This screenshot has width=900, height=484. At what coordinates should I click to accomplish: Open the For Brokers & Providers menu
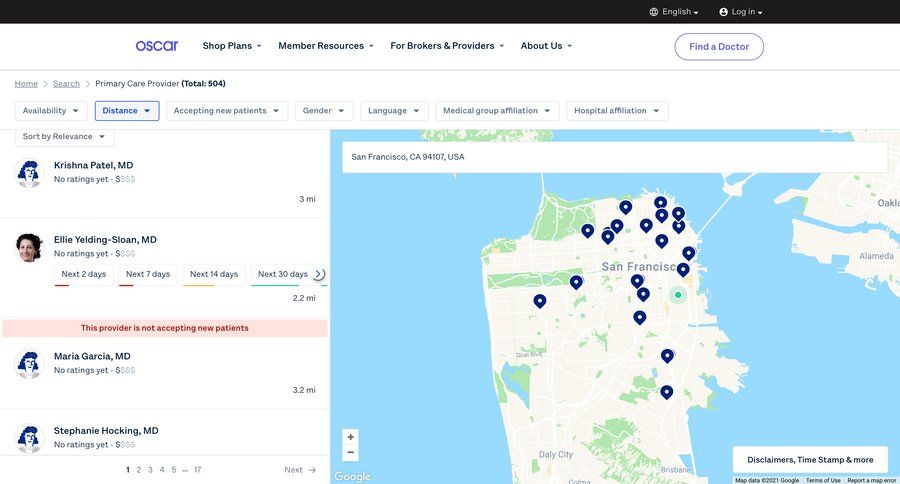point(447,46)
